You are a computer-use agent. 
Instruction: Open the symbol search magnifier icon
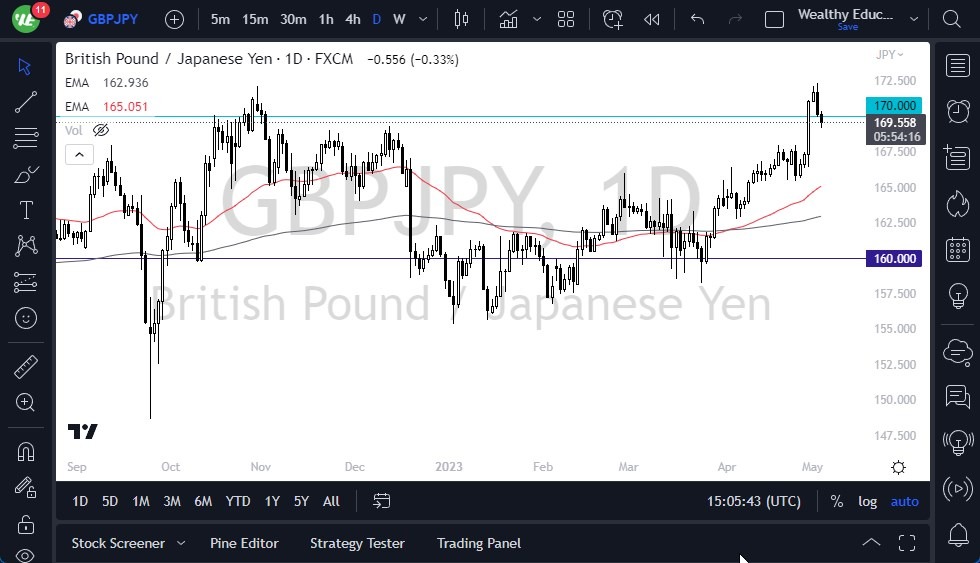[951, 19]
